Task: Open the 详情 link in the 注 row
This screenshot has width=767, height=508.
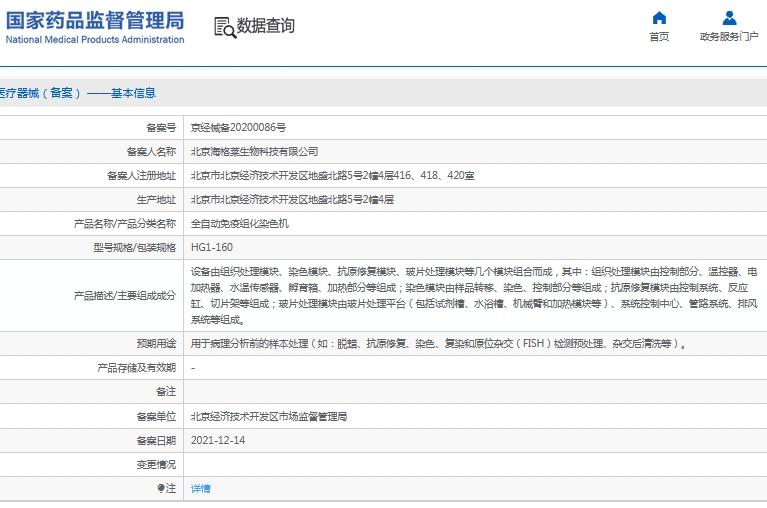Action: pos(201,488)
